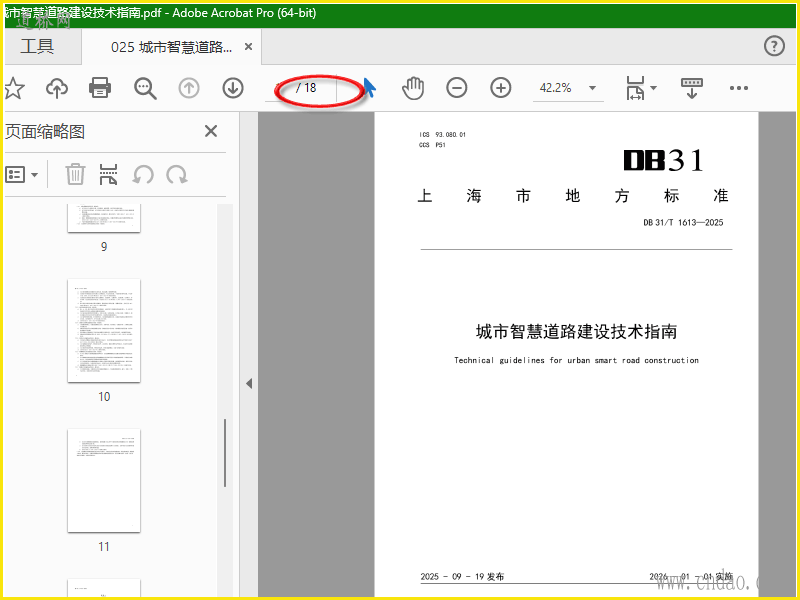Delete selected pages with trash icon
Viewport: 800px width, 600px height.
[75, 174]
